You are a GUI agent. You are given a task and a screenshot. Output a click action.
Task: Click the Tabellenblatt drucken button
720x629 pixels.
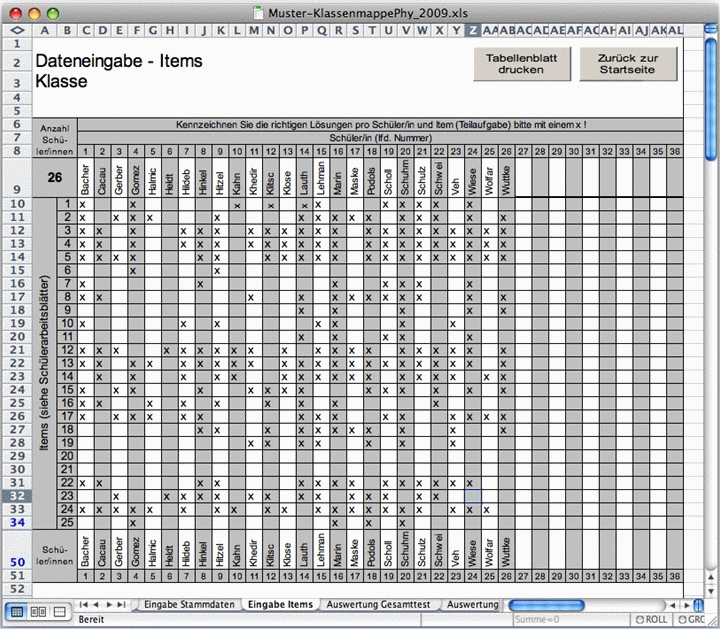522,64
